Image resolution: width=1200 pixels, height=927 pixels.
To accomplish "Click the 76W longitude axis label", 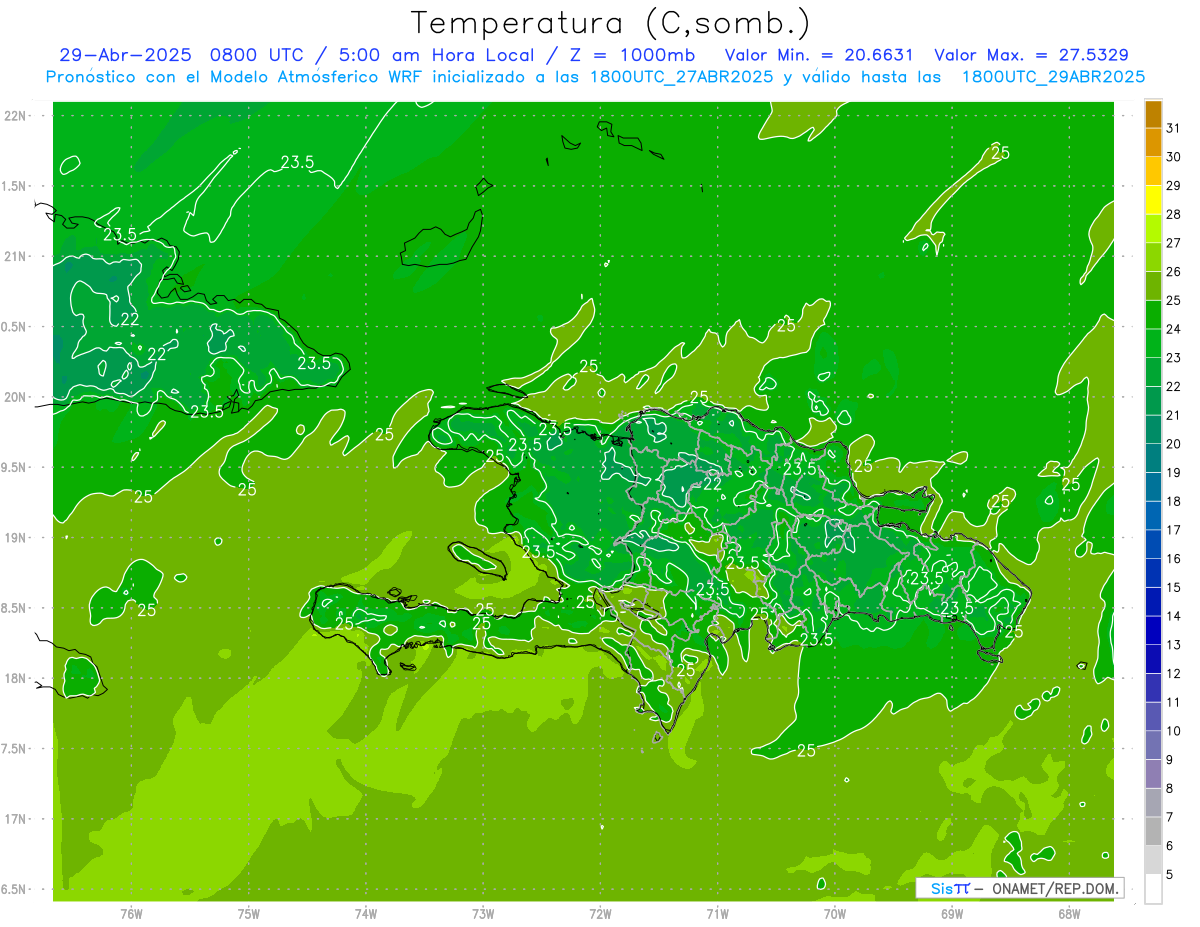I will [131, 914].
